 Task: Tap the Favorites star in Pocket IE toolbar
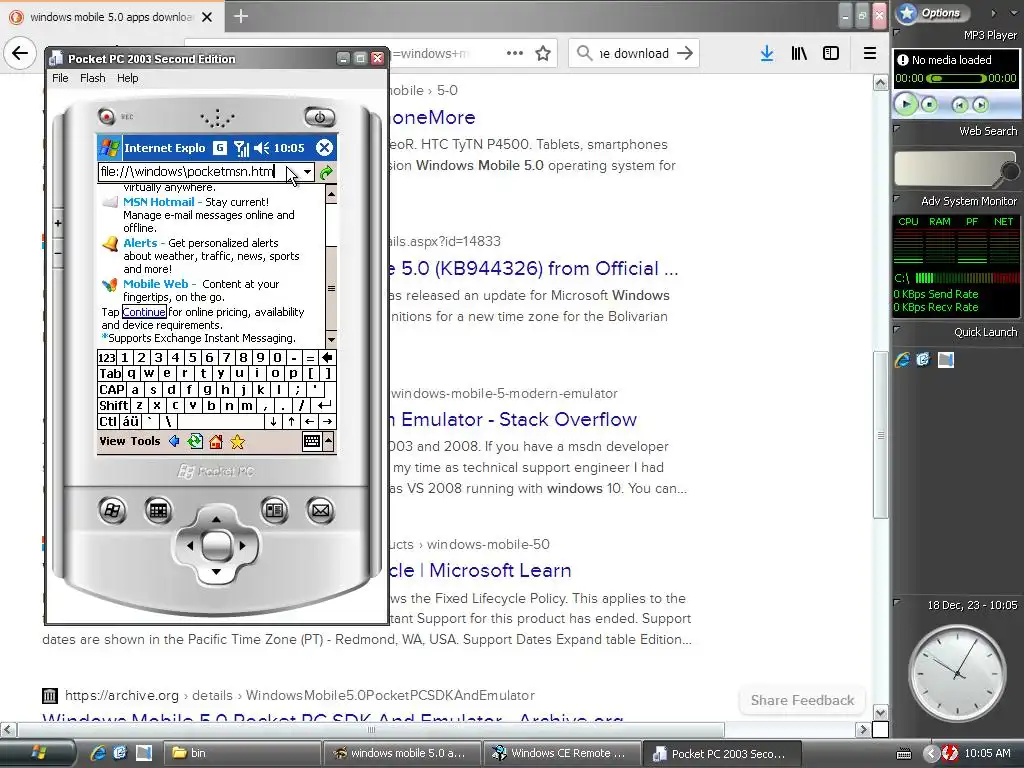pyautogui.click(x=237, y=442)
